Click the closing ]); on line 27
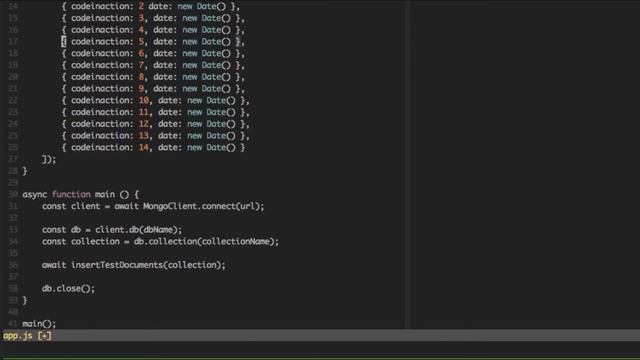The image size is (640, 360). 49,159
